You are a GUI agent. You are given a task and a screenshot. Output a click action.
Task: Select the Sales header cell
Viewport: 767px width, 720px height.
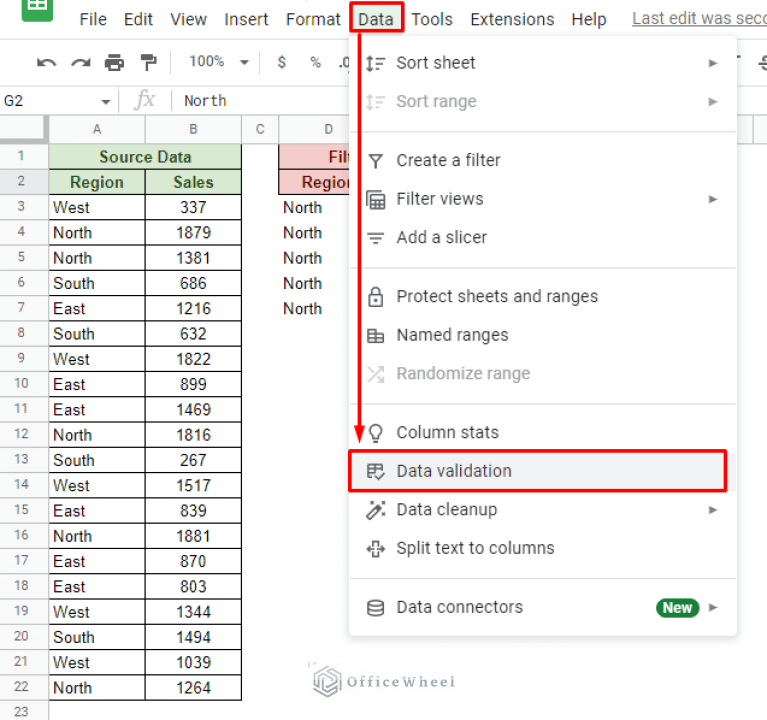tap(193, 182)
